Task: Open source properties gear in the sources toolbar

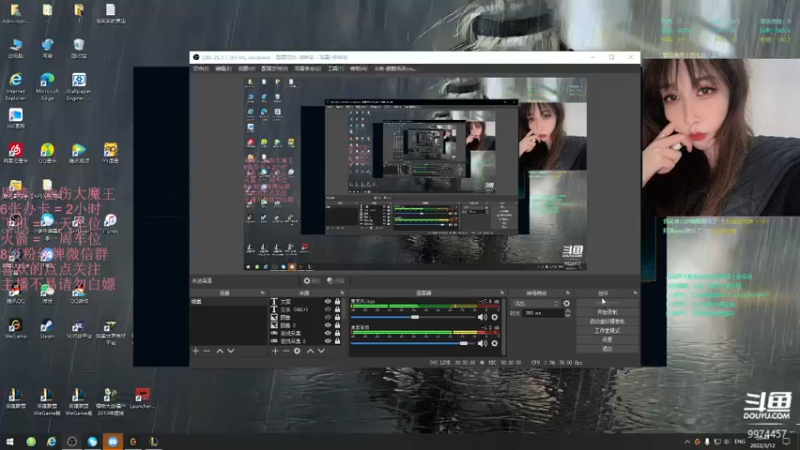Action: click(x=297, y=351)
